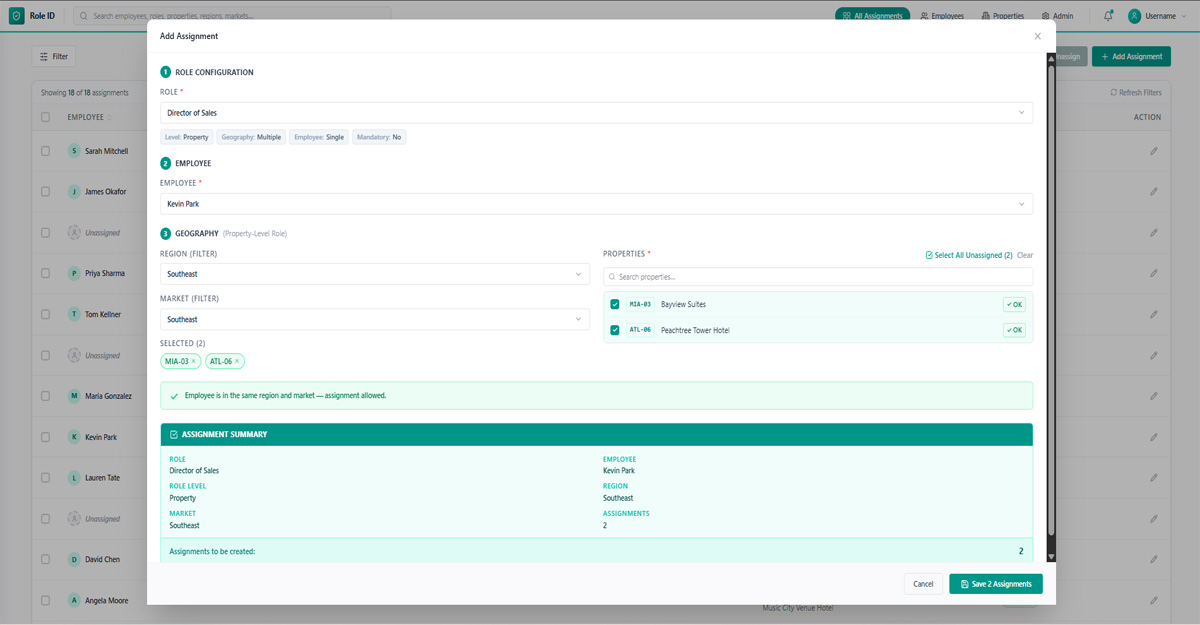Go to the Employees tab
The width and height of the screenshot is (1200, 625).
[x=942, y=16]
